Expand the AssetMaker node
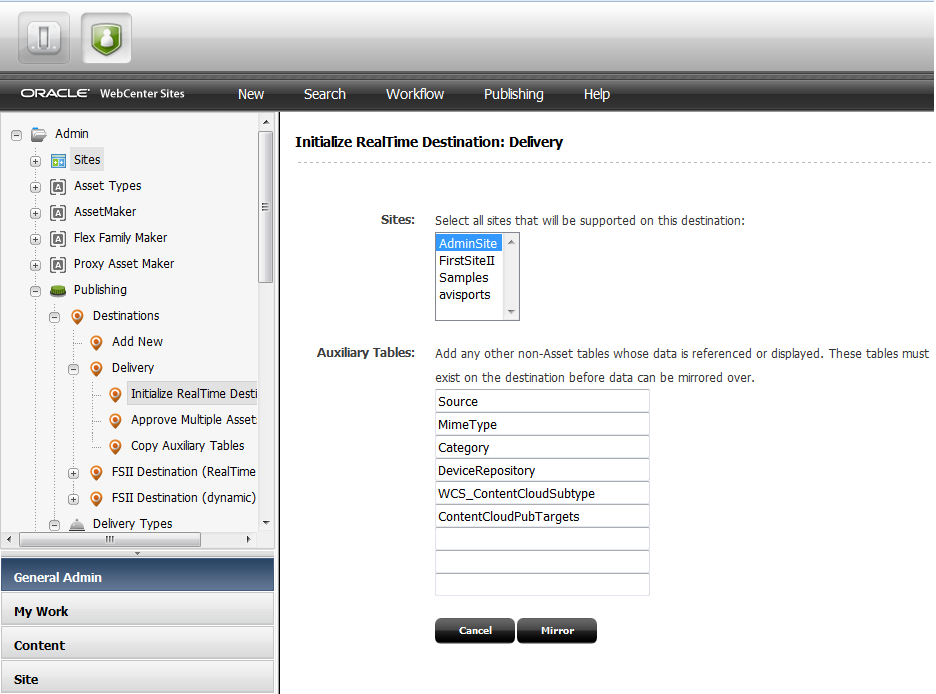The width and height of the screenshot is (936, 694). [x=35, y=213]
